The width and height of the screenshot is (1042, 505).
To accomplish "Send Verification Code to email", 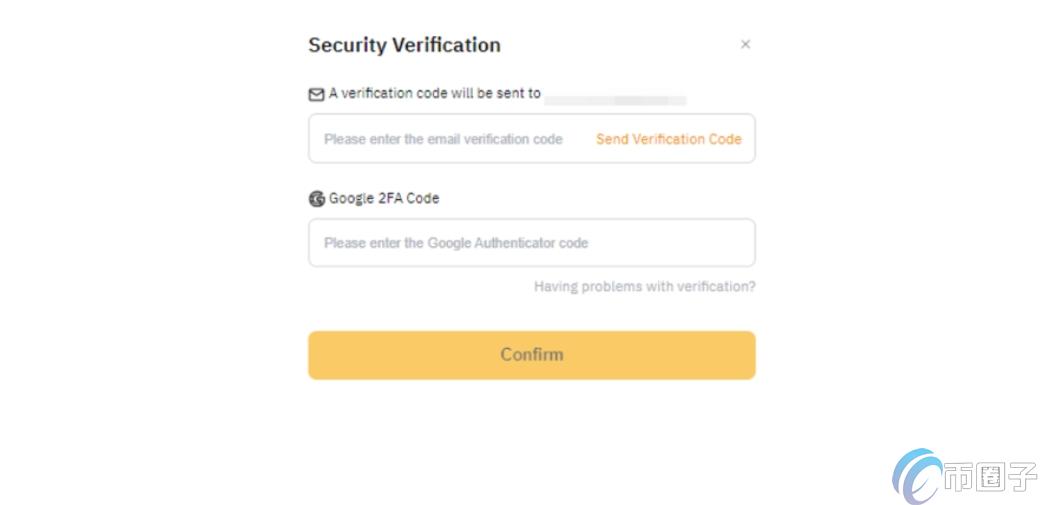I will (x=669, y=139).
